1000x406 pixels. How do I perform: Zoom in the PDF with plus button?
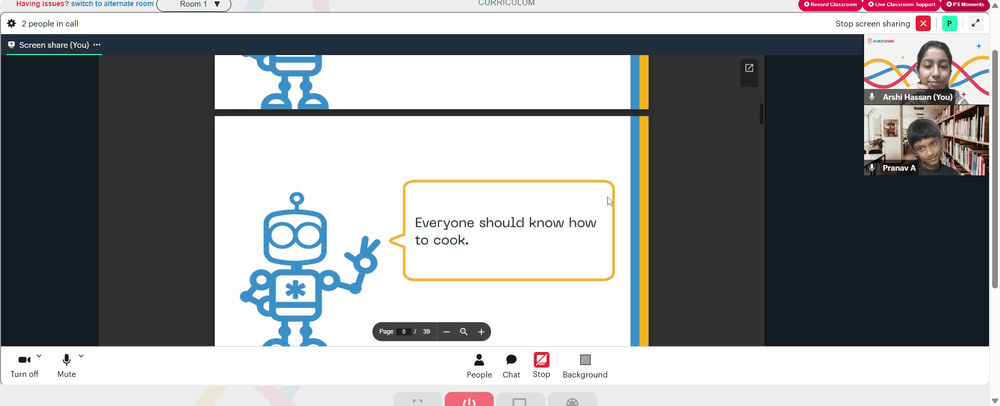coord(481,332)
